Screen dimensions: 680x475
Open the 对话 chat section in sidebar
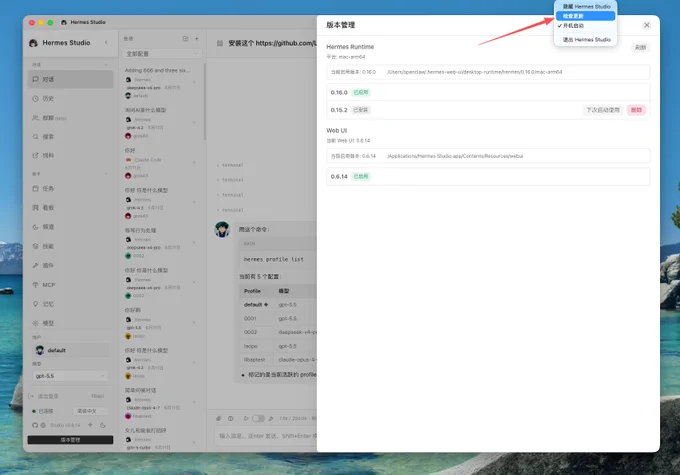pos(71,79)
